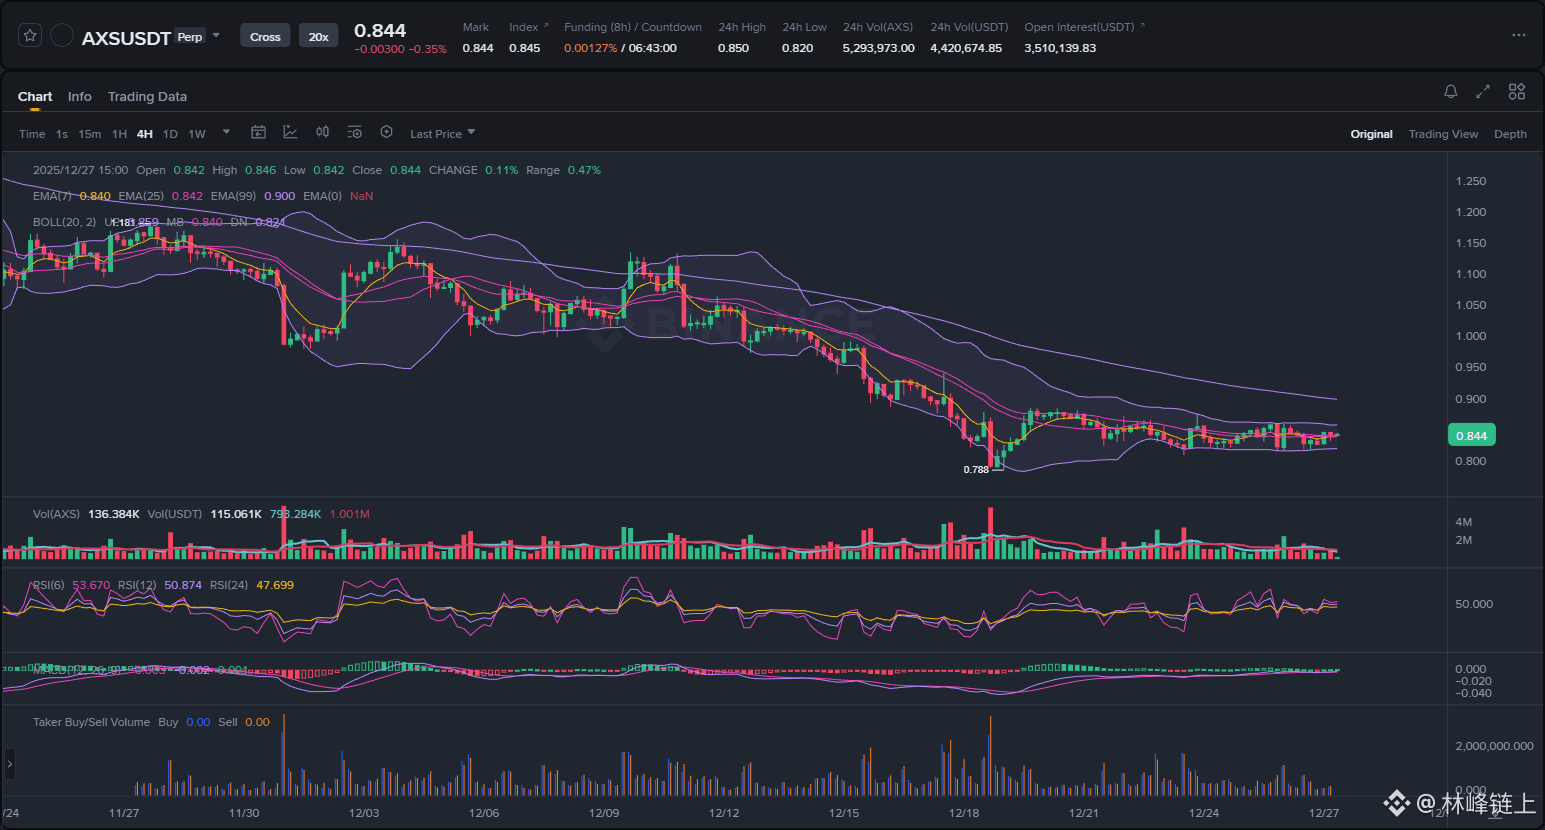The image size is (1545, 830).
Task: Toggle the 20x leverage selector
Action: (x=318, y=35)
